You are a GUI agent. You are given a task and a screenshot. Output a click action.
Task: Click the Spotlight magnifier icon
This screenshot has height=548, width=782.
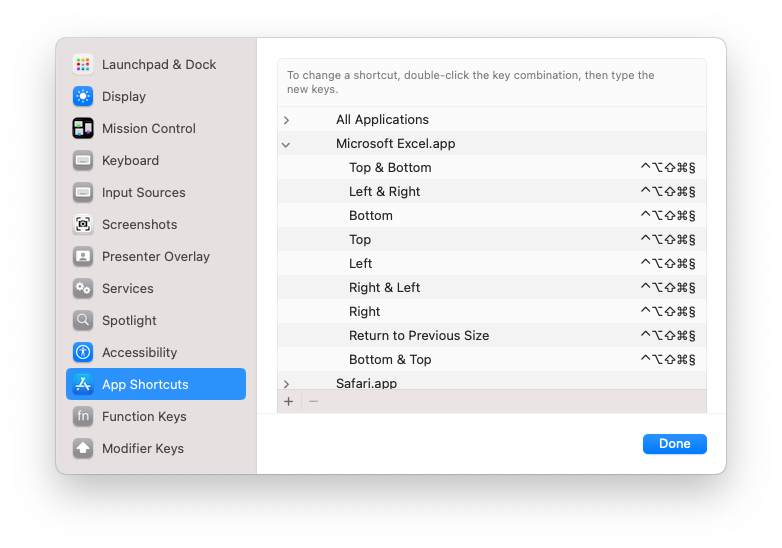coord(83,320)
